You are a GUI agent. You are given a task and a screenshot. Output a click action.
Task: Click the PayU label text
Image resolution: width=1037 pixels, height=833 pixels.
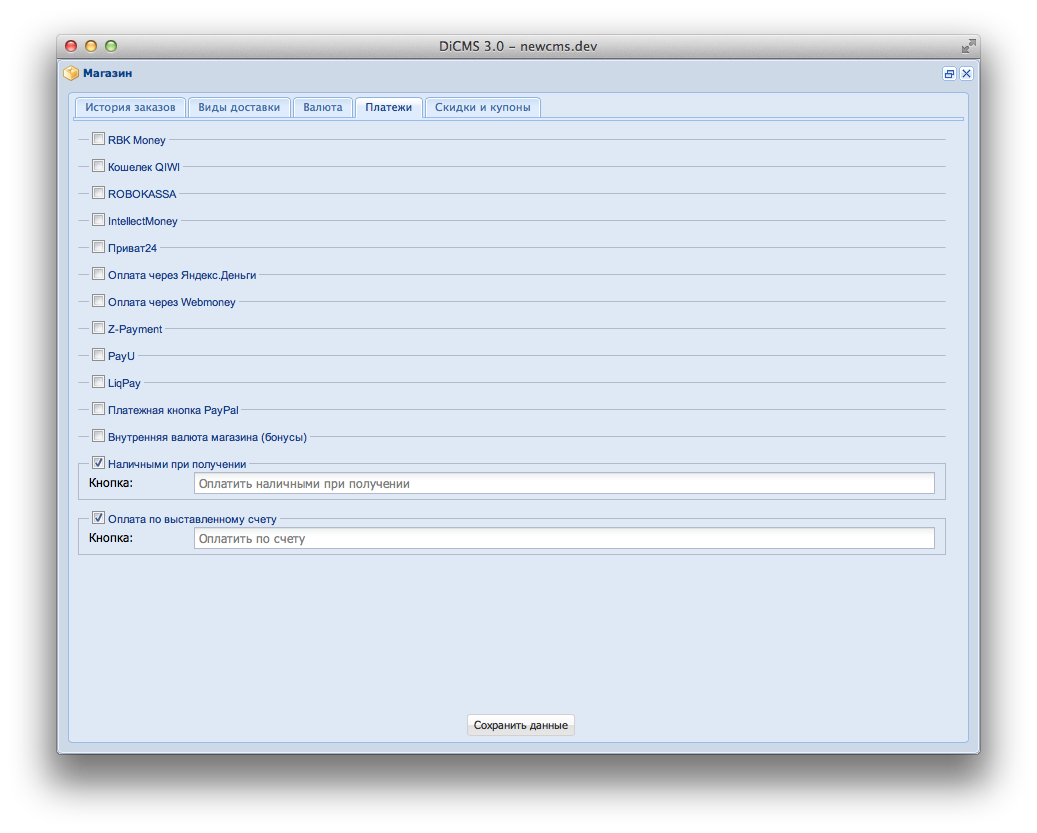pos(121,356)
